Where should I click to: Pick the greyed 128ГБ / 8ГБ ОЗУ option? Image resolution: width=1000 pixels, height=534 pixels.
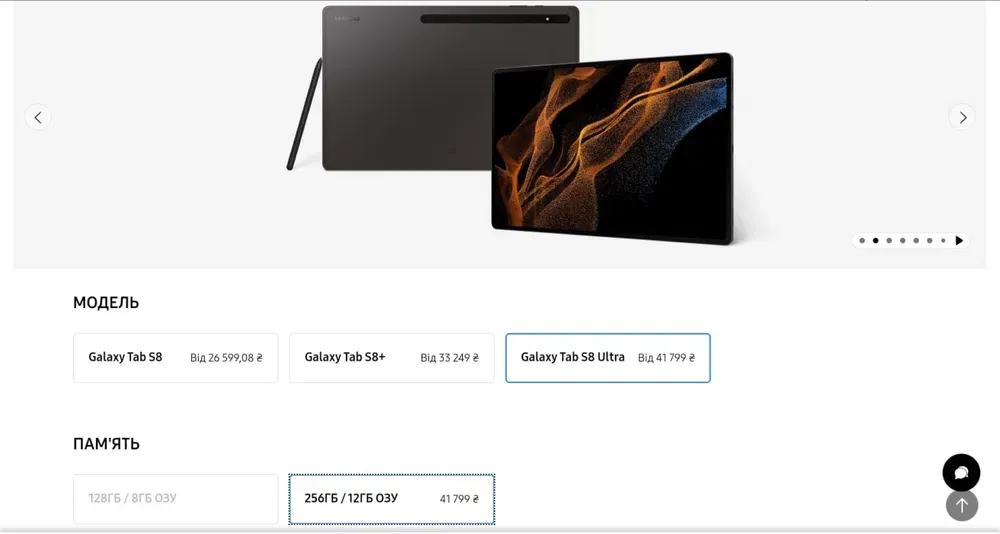coord(175,499)
